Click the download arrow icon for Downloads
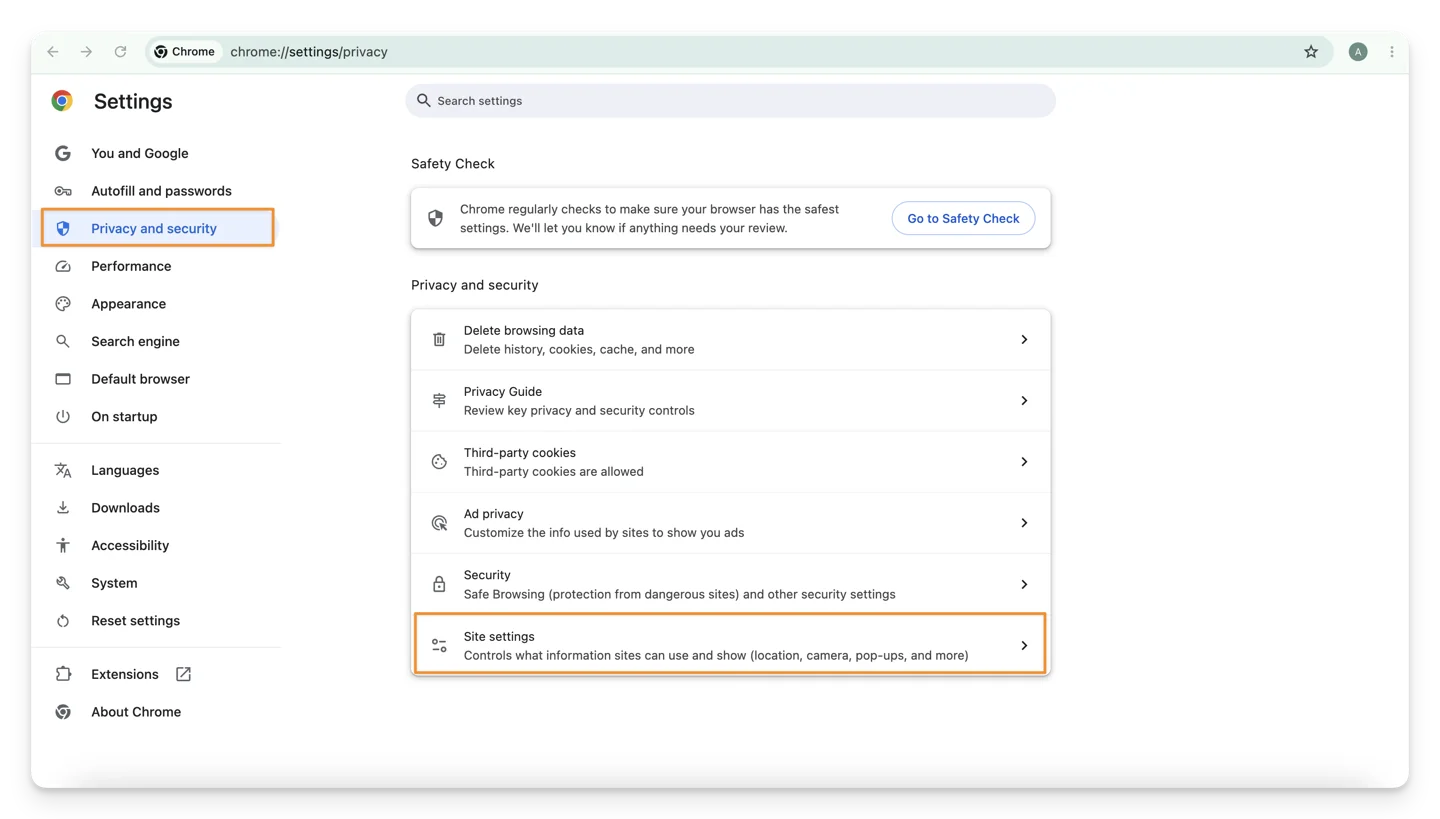Screen dimensions: 1440x819 point(63,508)
